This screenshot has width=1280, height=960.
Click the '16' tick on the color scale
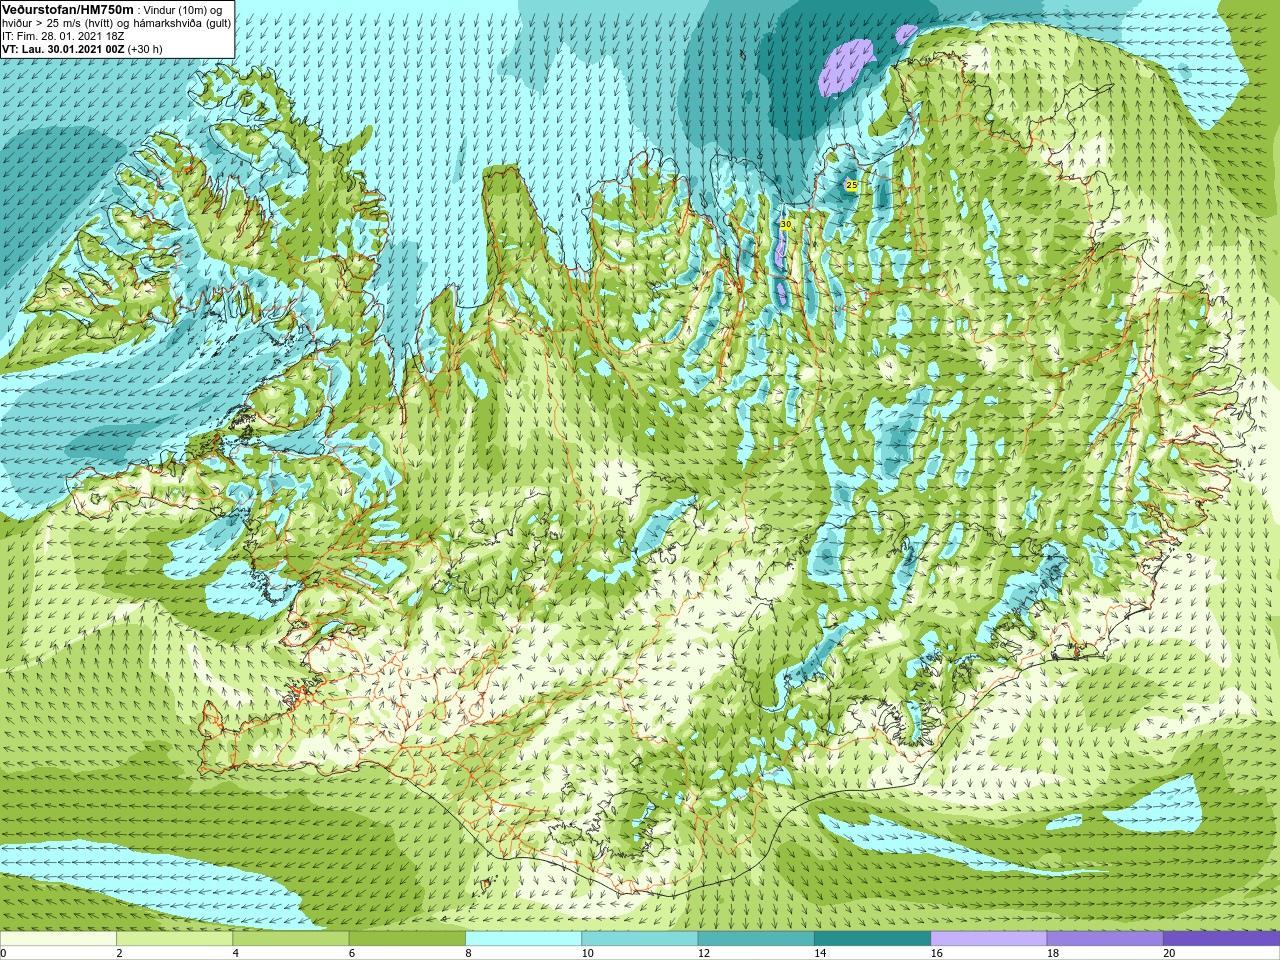[936, 953]
